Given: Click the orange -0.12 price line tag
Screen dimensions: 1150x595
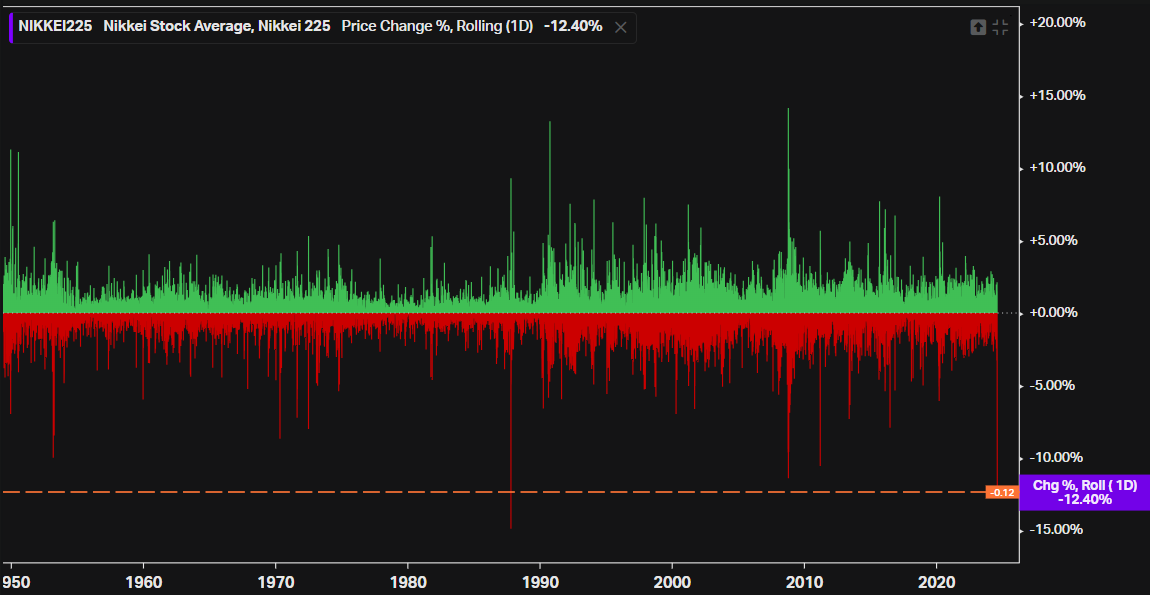Looking at the screenshot, I should [x=1002, y=492].
